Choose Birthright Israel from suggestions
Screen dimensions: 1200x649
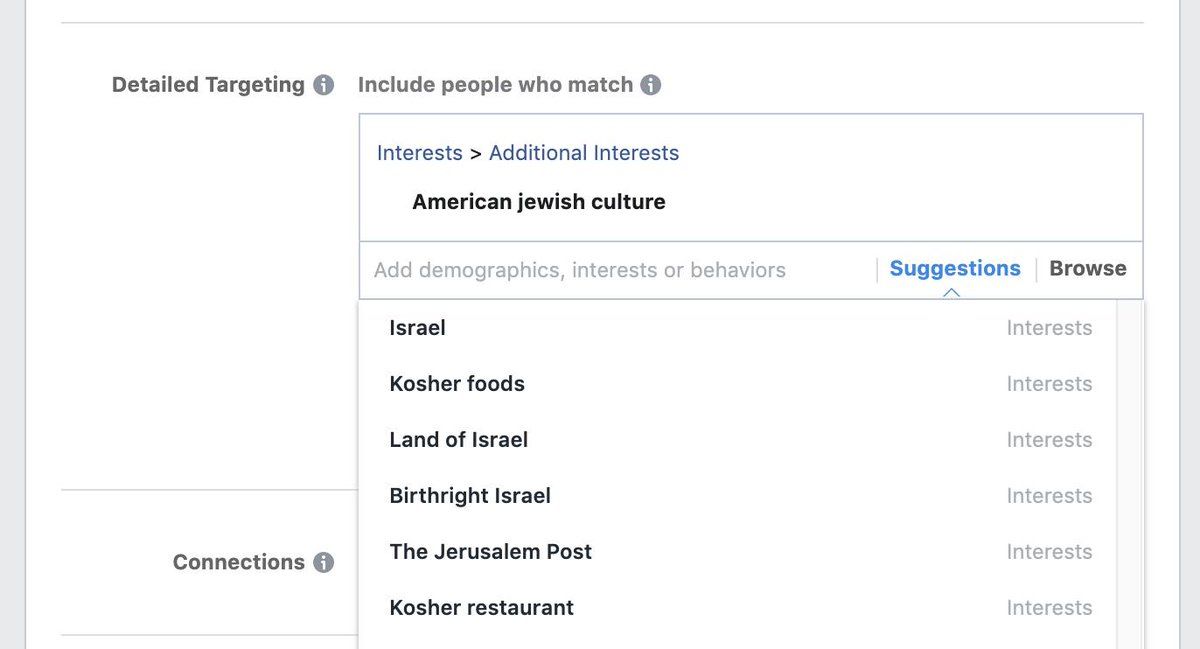pos(740,496)
